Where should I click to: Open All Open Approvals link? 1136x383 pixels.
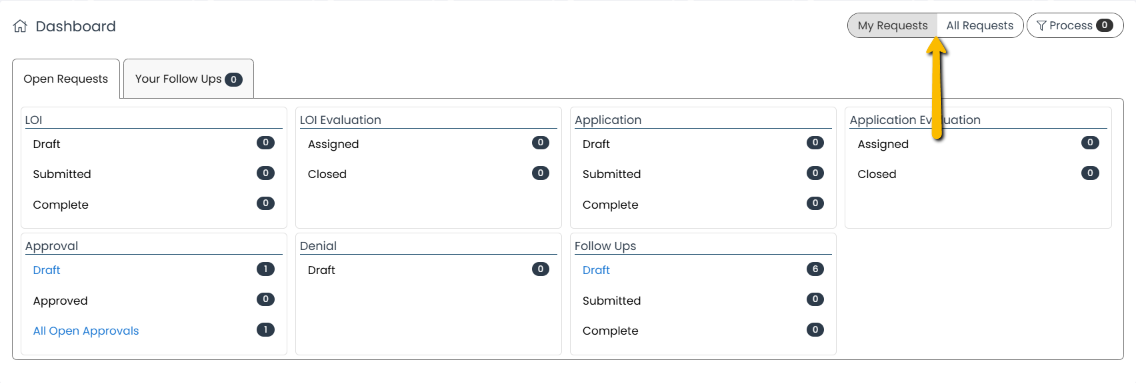tap(85, 331)
